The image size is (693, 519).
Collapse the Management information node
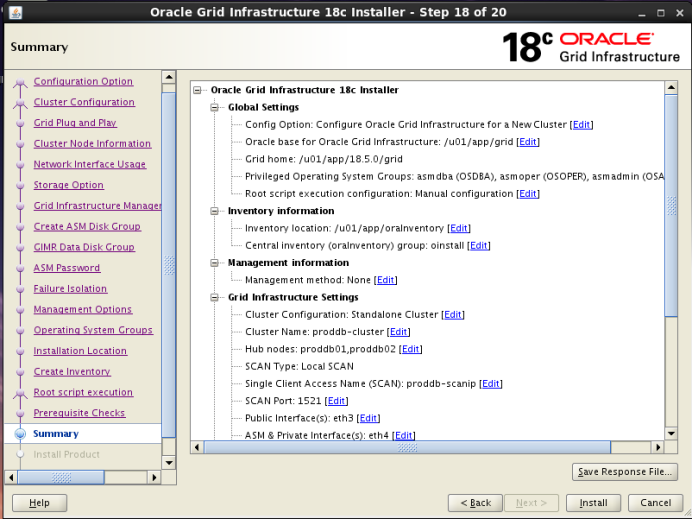coord(215,263)
